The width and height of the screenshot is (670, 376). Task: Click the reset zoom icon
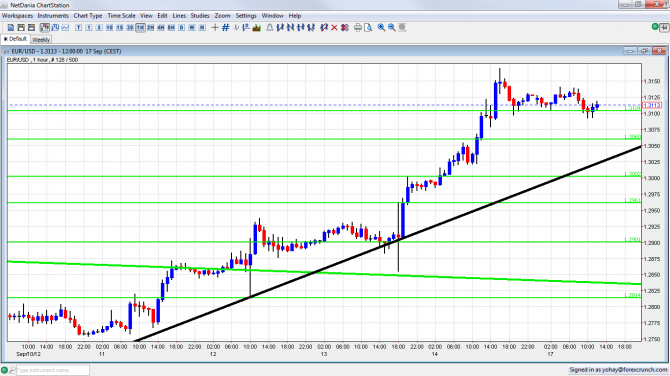coord(402,27)
